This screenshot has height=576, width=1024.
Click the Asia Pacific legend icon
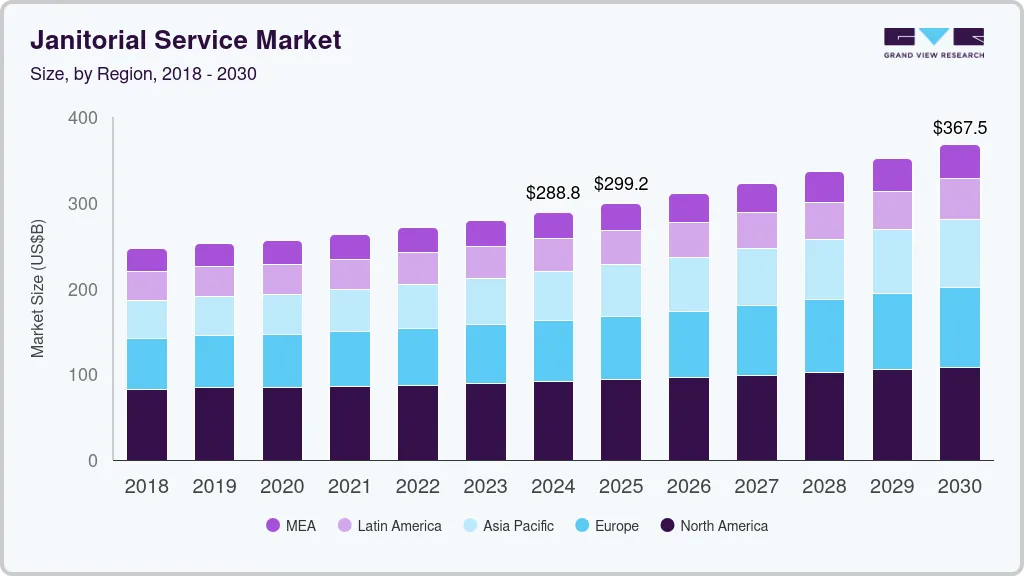click(x=469, y=525)
